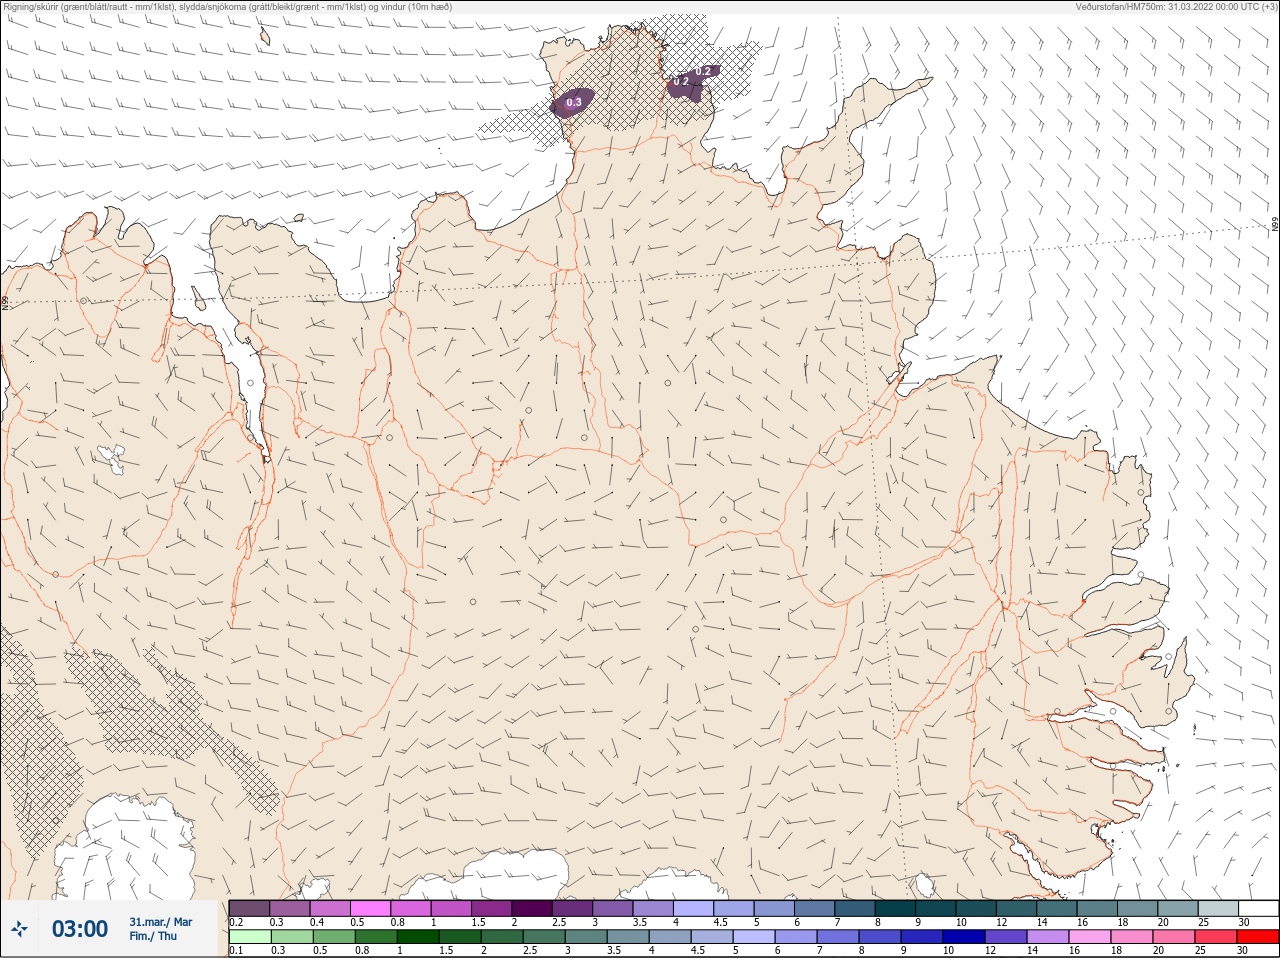This screenshot has width=1280, height=958.
Task: Pick the red swatch at 30 in lower legend row
Action: 1258,937
